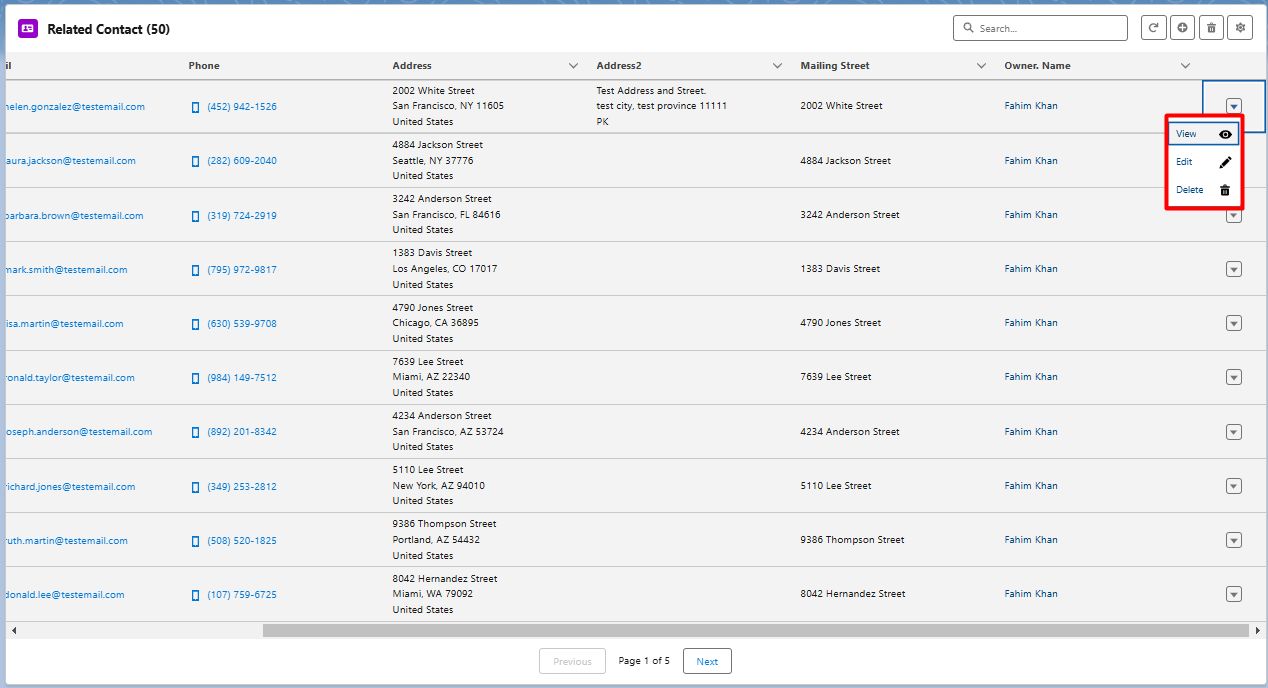Click address cell 'Chicago, CA 36895'
This screenshot has width=1268, height=688.
436,323
